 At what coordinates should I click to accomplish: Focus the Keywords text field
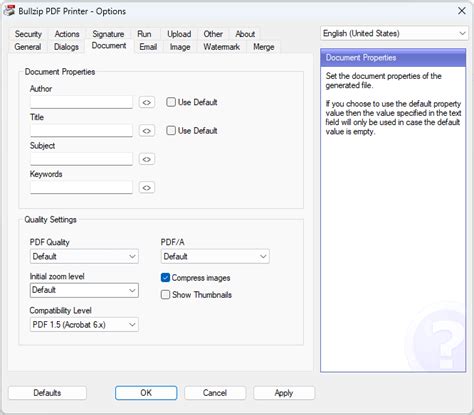(81, 187)
